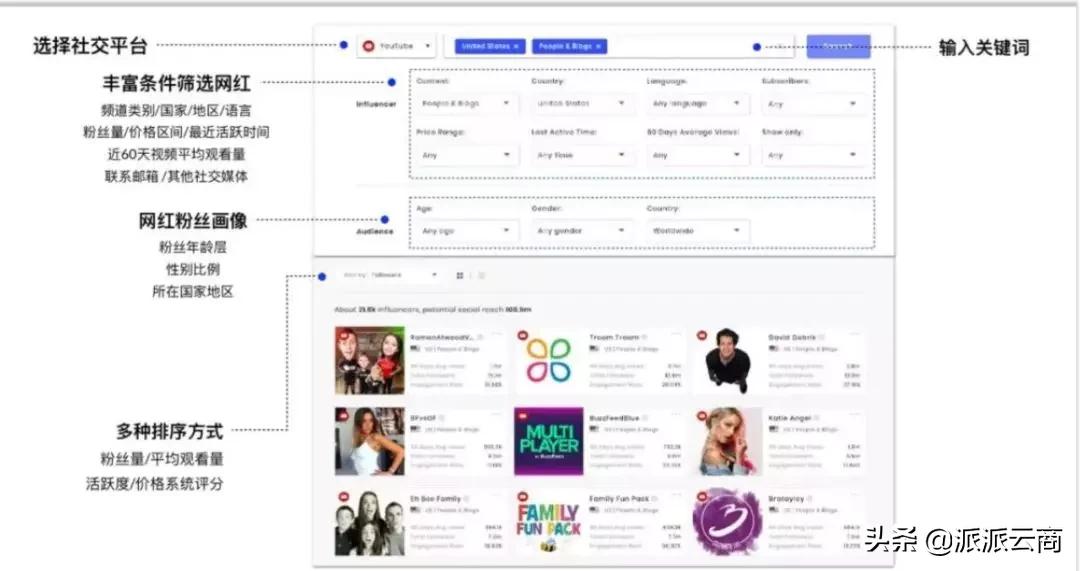Click the info icon beside Katie Angel name
The width and height of the screenshot is (1080, 571).
point(818,418)
